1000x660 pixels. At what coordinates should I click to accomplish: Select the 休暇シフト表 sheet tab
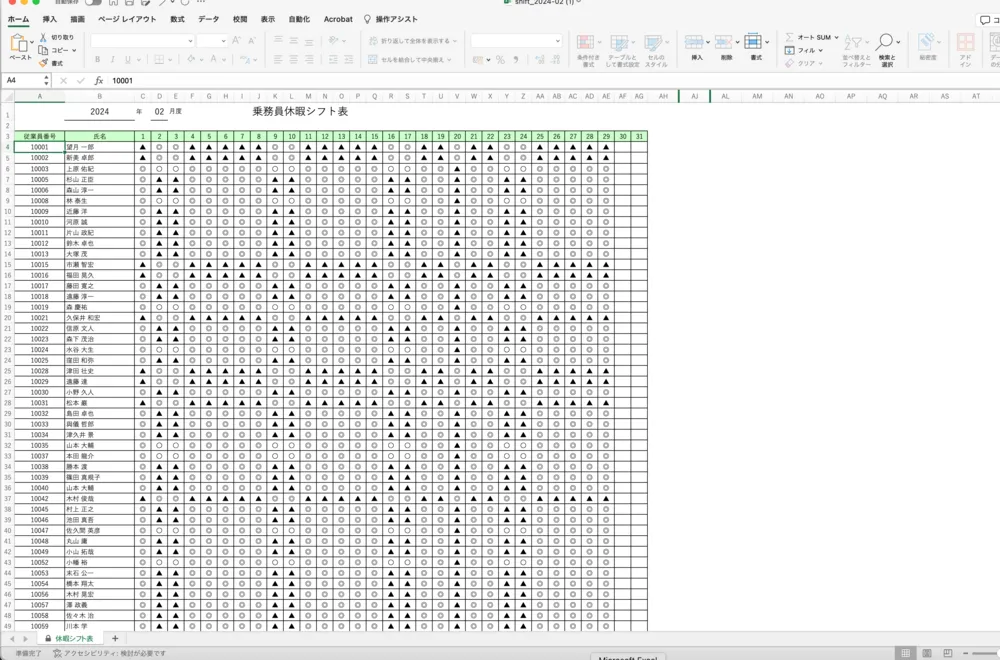tap(73, 638)
